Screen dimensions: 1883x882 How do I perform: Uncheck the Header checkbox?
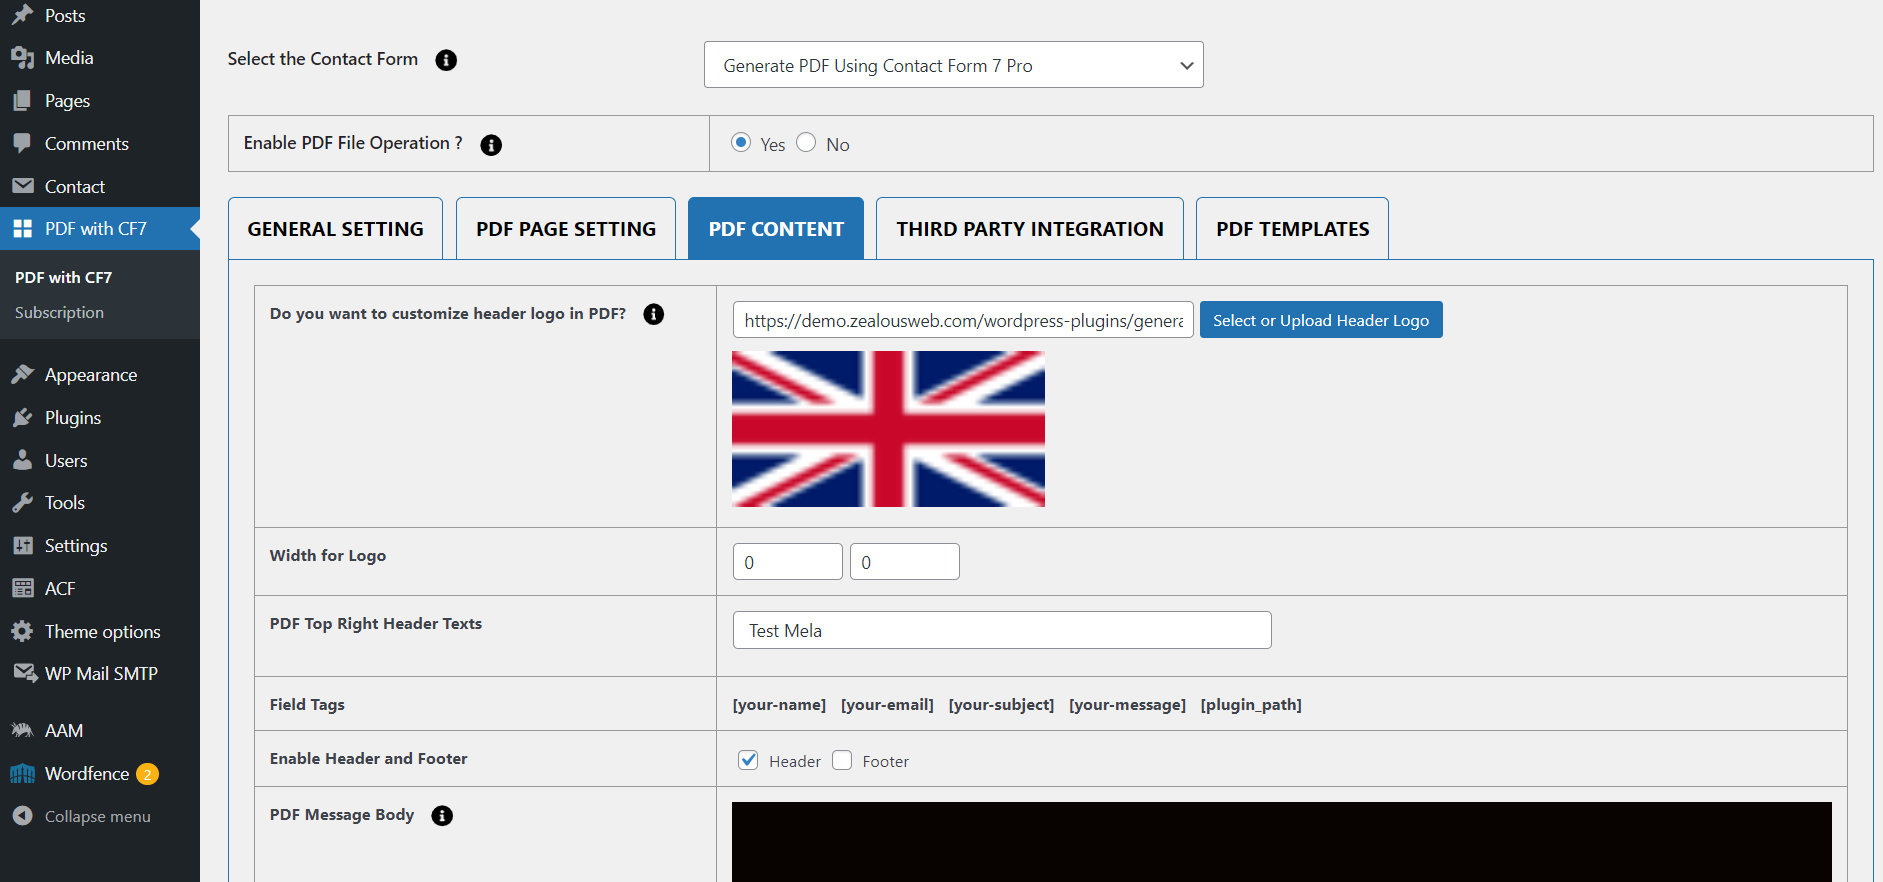click(748, 760)
